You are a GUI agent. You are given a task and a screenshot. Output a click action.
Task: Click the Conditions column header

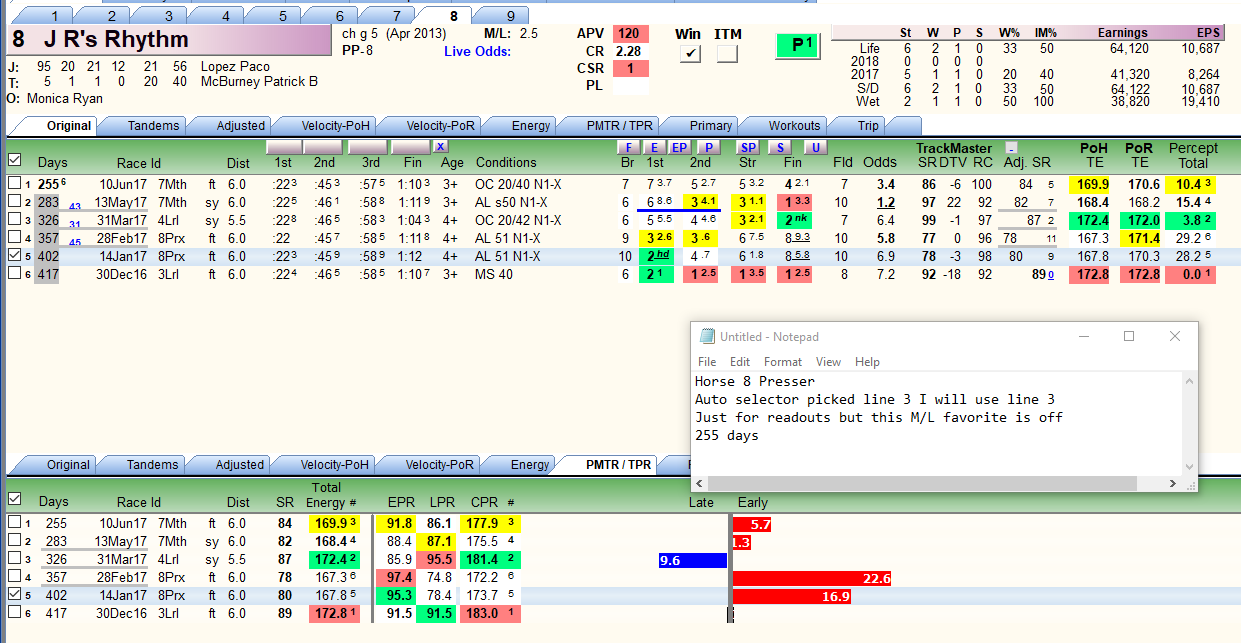pyautogui.click(x=506, y=162)
